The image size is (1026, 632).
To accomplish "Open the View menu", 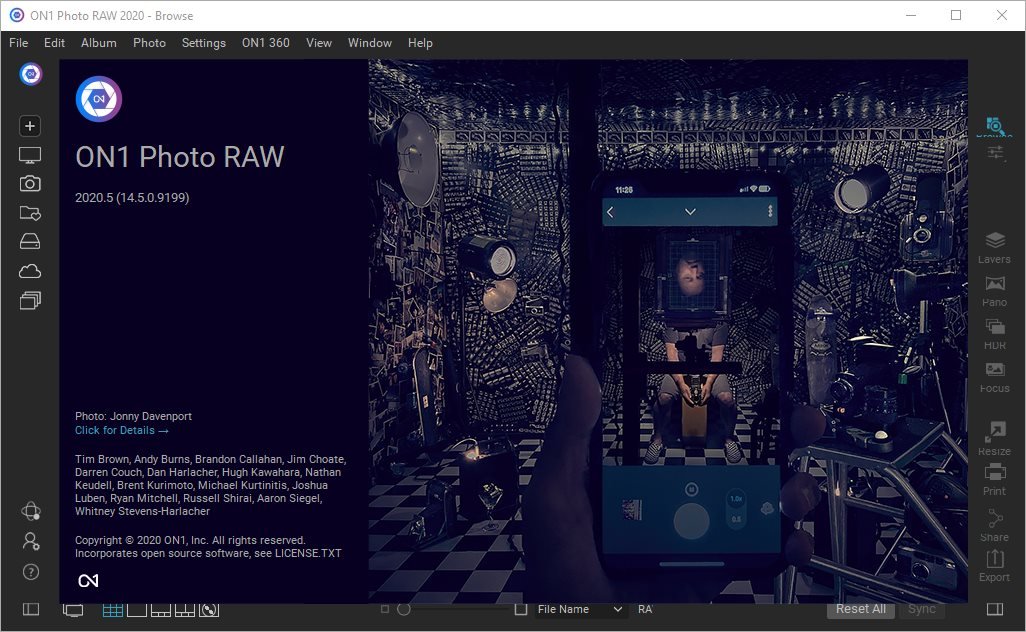I will (319, 43).
